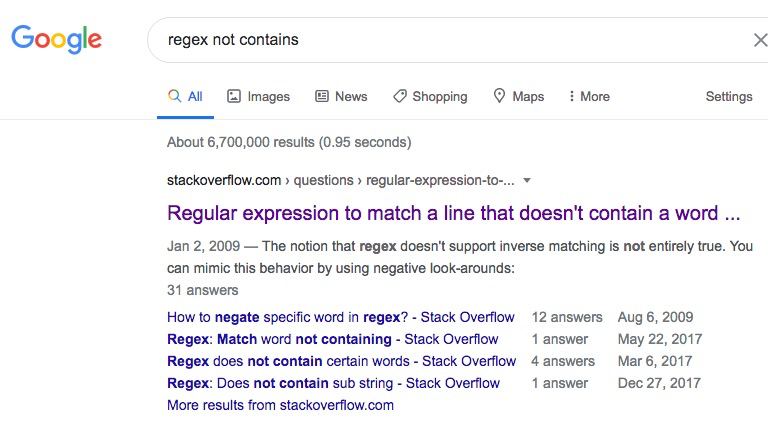Image resolution: width=768 pixels, height=432 pixels.
Task: Click the 'Mar 6, 2017' date
Action: 655,361
